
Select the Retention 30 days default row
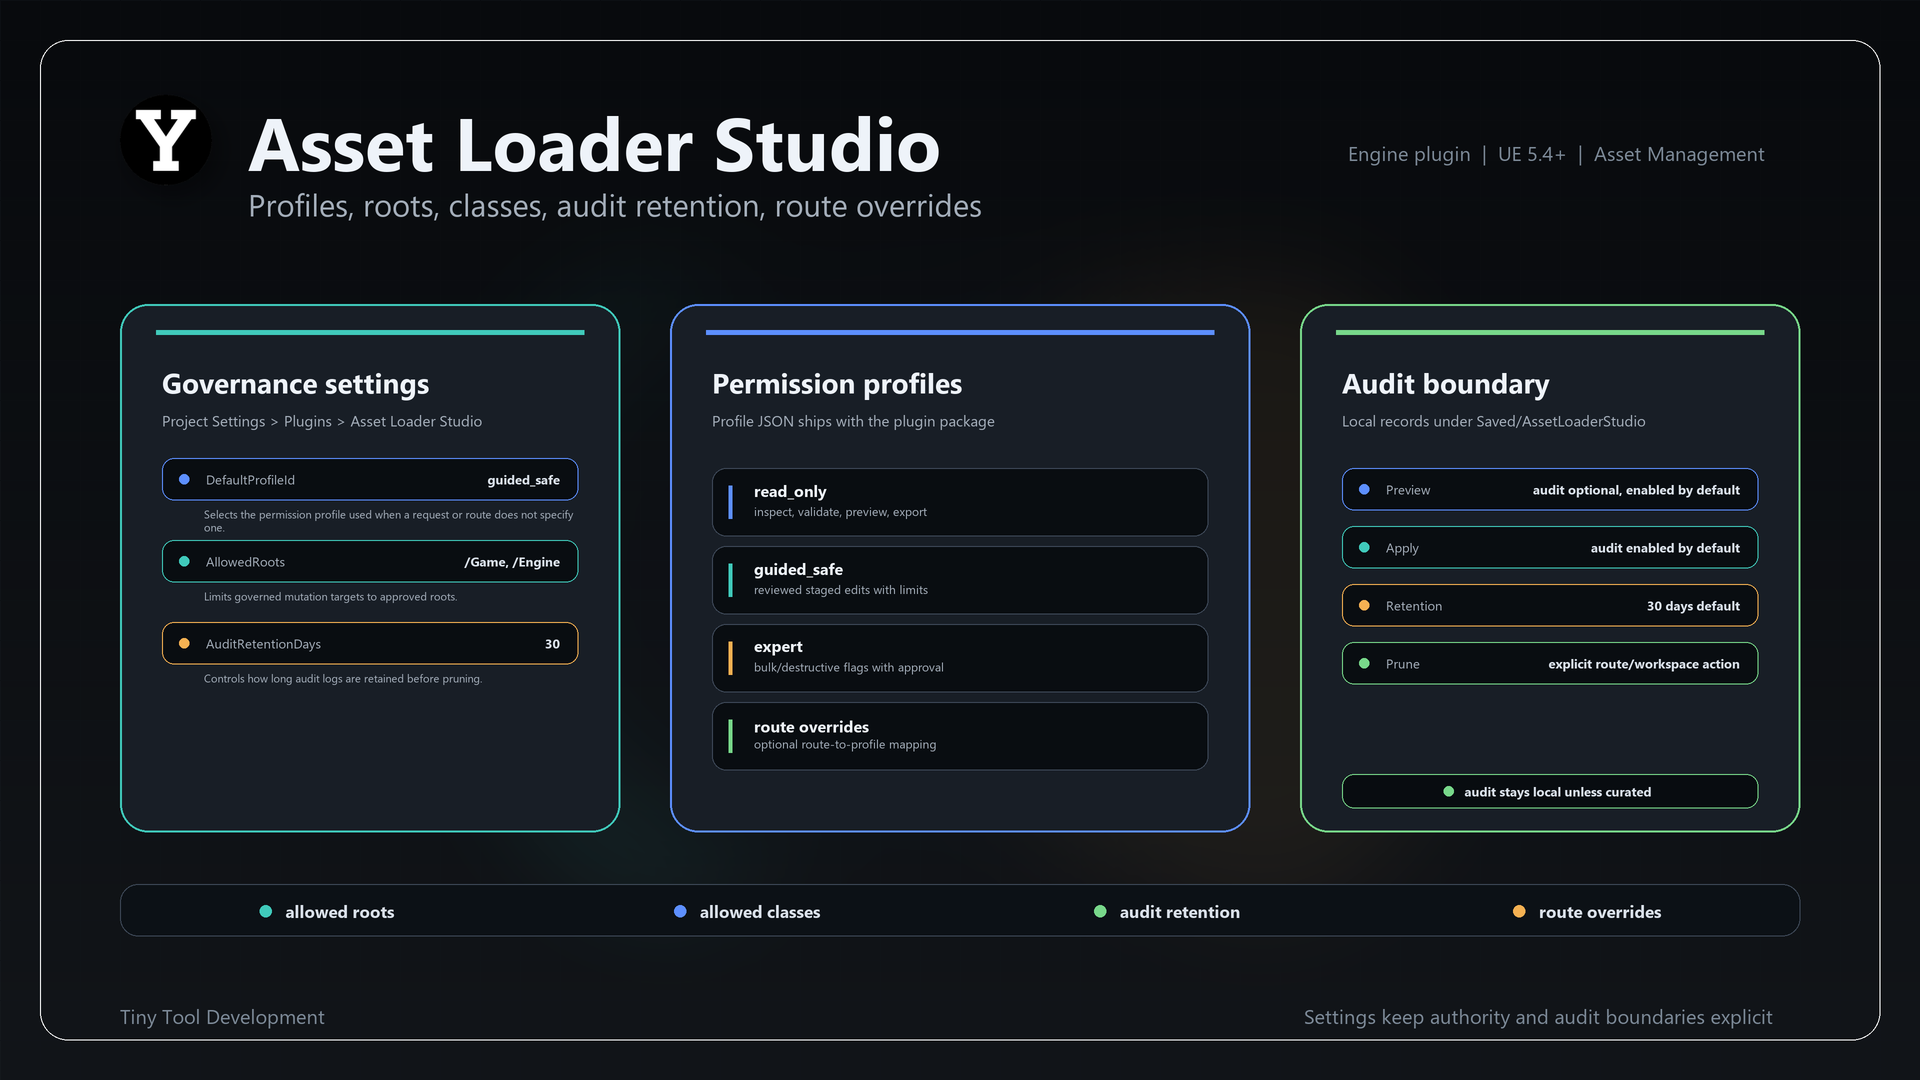coord(1550,606)
